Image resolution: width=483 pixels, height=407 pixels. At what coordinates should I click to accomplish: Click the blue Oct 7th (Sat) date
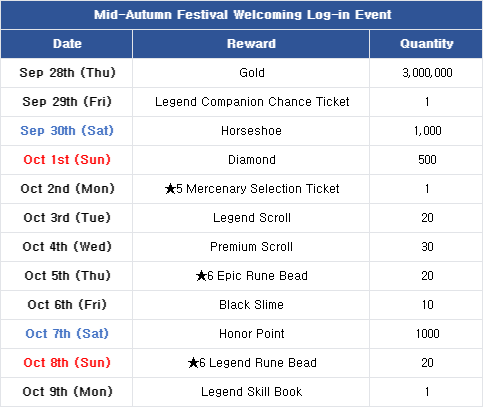click(67, 334)
